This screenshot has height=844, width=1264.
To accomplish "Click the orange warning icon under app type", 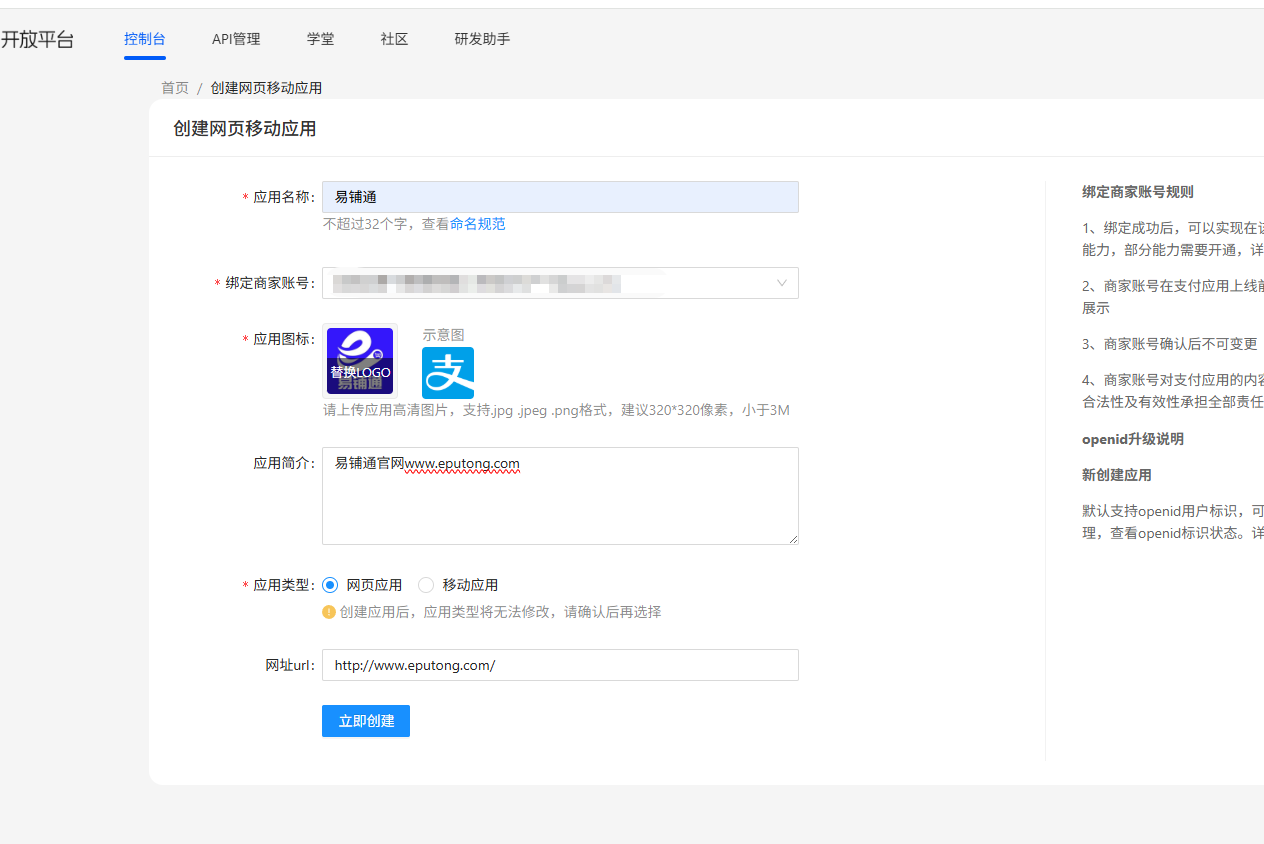I will click(329, 612).
